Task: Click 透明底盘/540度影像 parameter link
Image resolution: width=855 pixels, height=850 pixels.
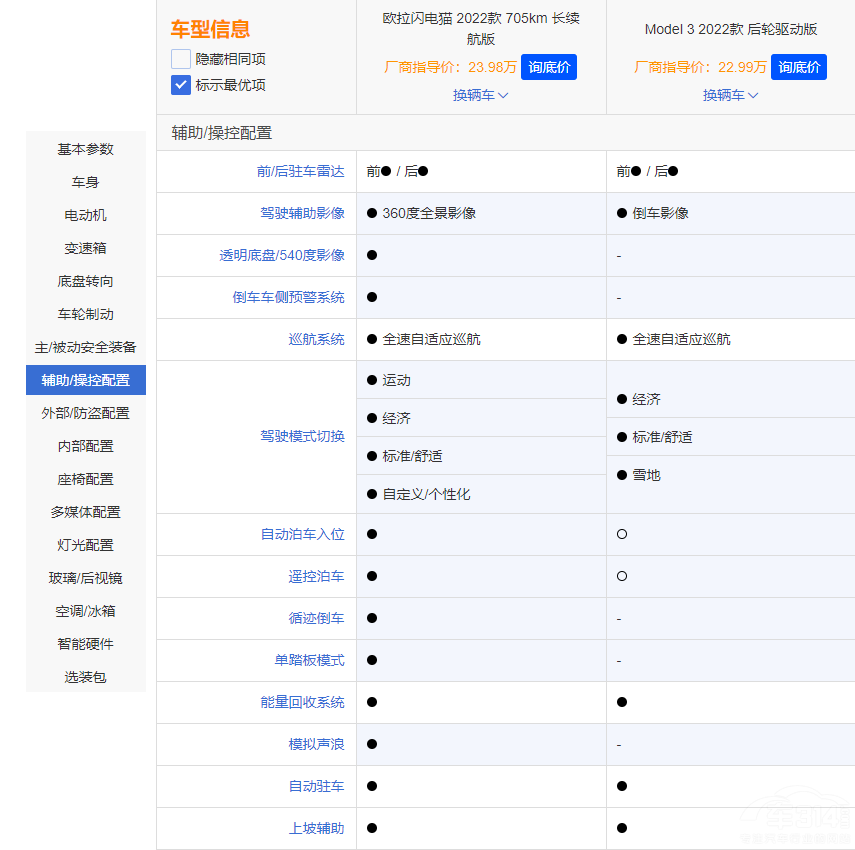Action: 282,255
